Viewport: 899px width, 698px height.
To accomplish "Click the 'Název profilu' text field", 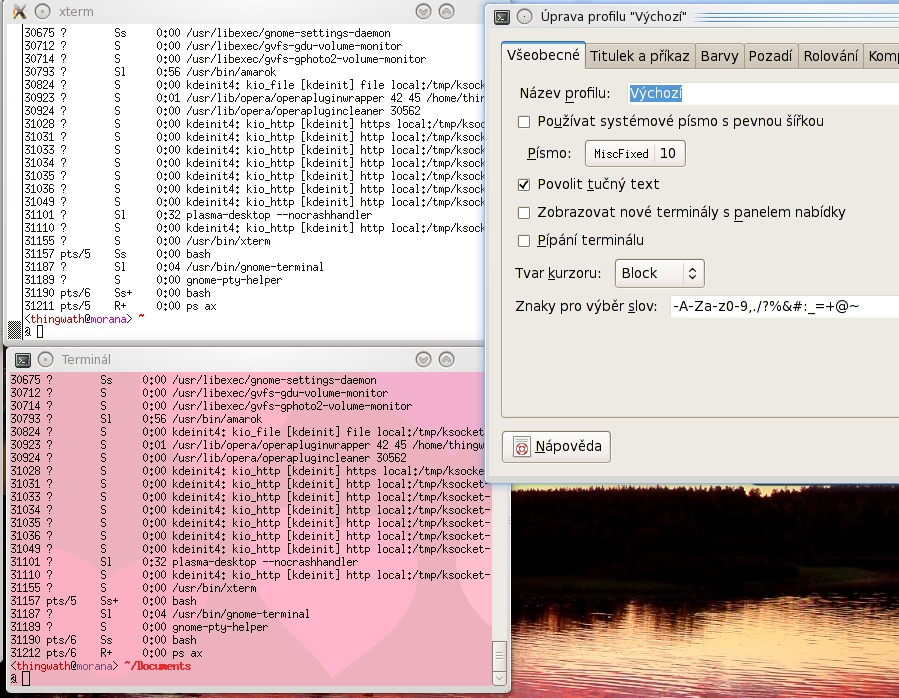I will 763,93.
